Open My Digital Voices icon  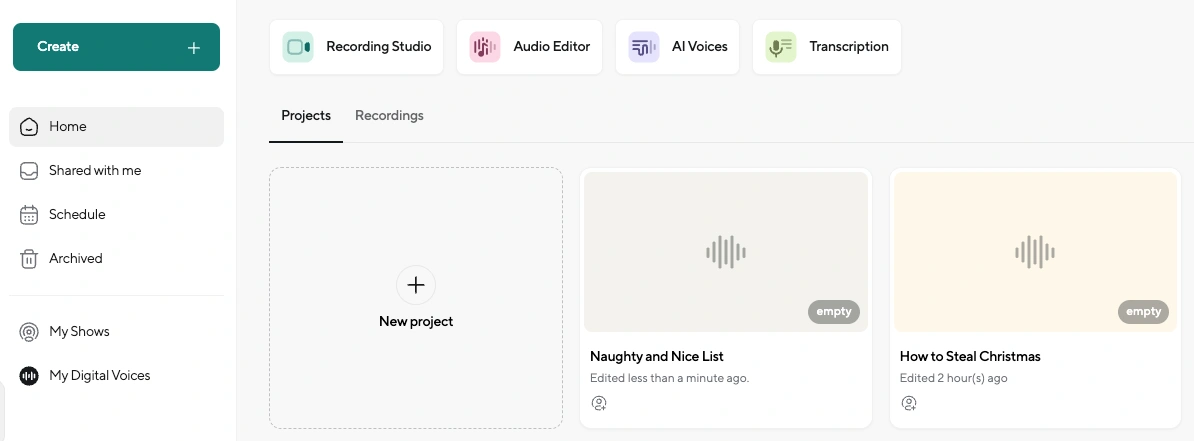[29, 375]
